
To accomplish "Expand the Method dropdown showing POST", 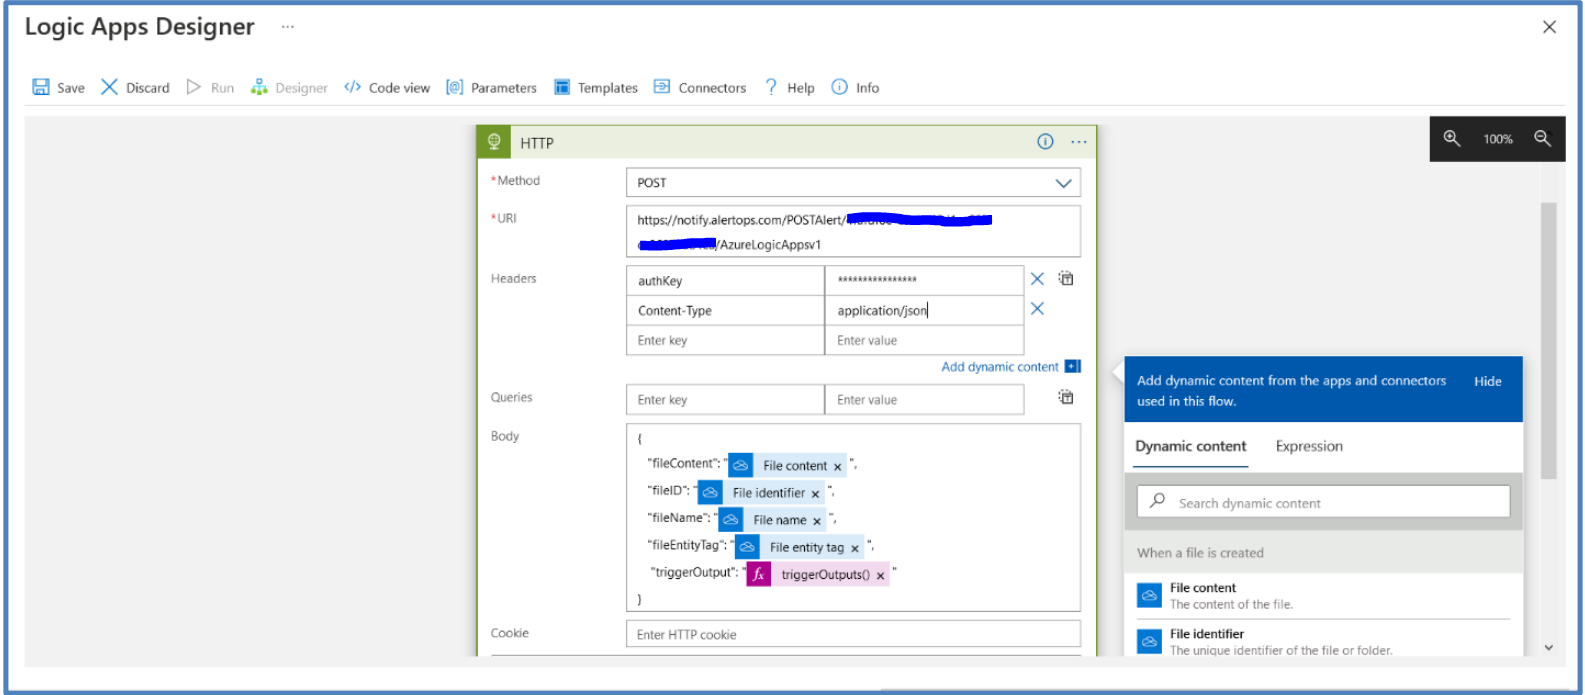I will 1063,183.
